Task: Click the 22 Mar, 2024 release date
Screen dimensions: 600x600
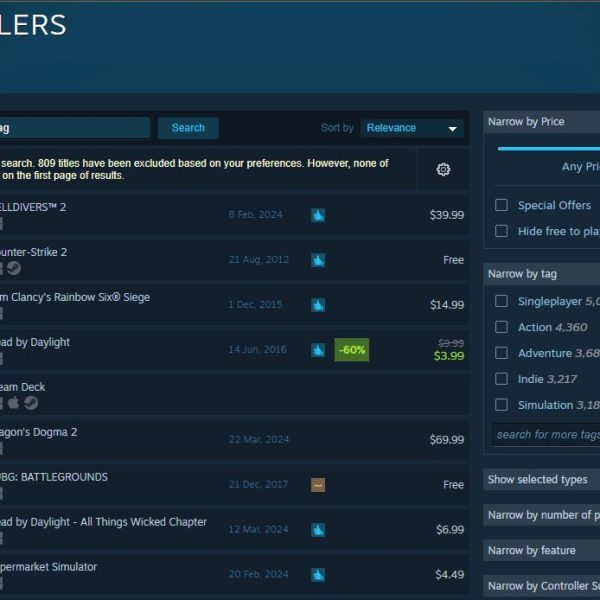Action: [259, 440]
